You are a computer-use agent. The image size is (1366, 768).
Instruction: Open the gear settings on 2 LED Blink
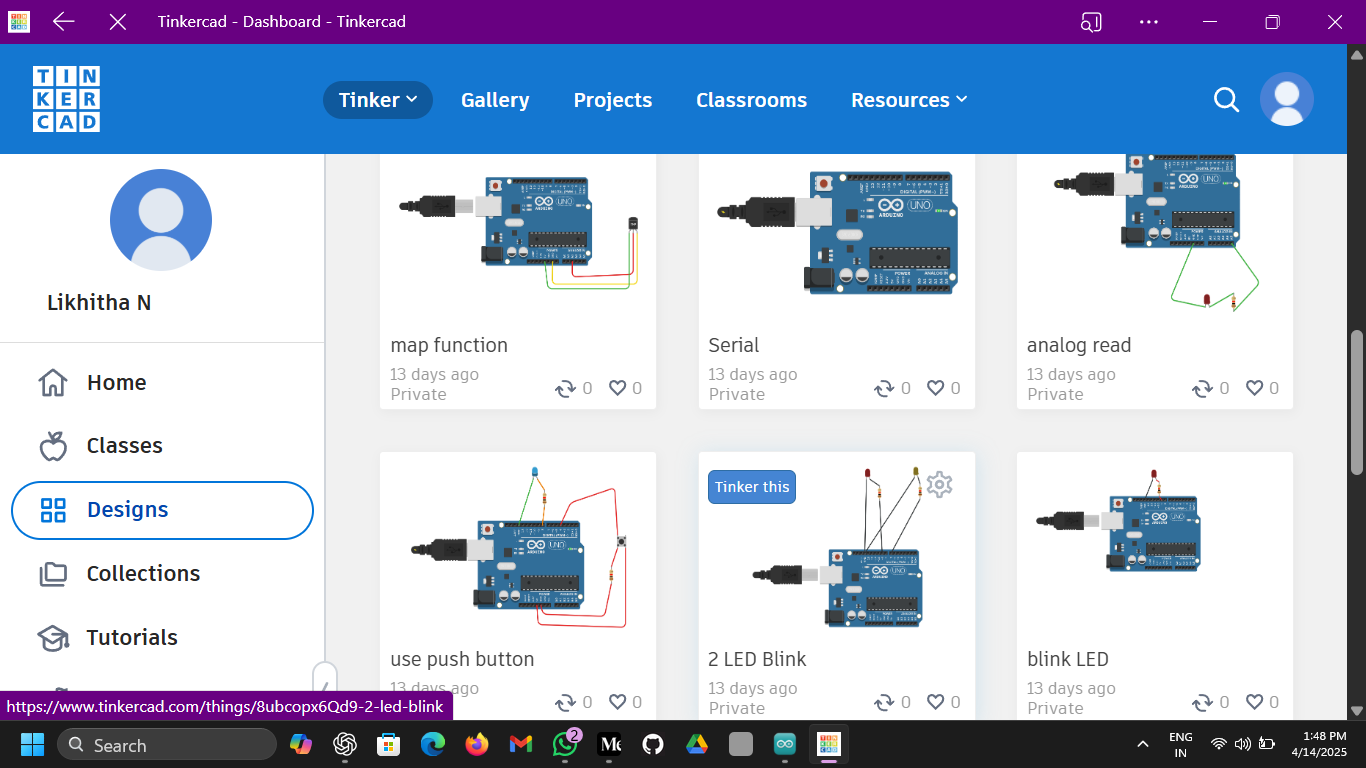939,485
